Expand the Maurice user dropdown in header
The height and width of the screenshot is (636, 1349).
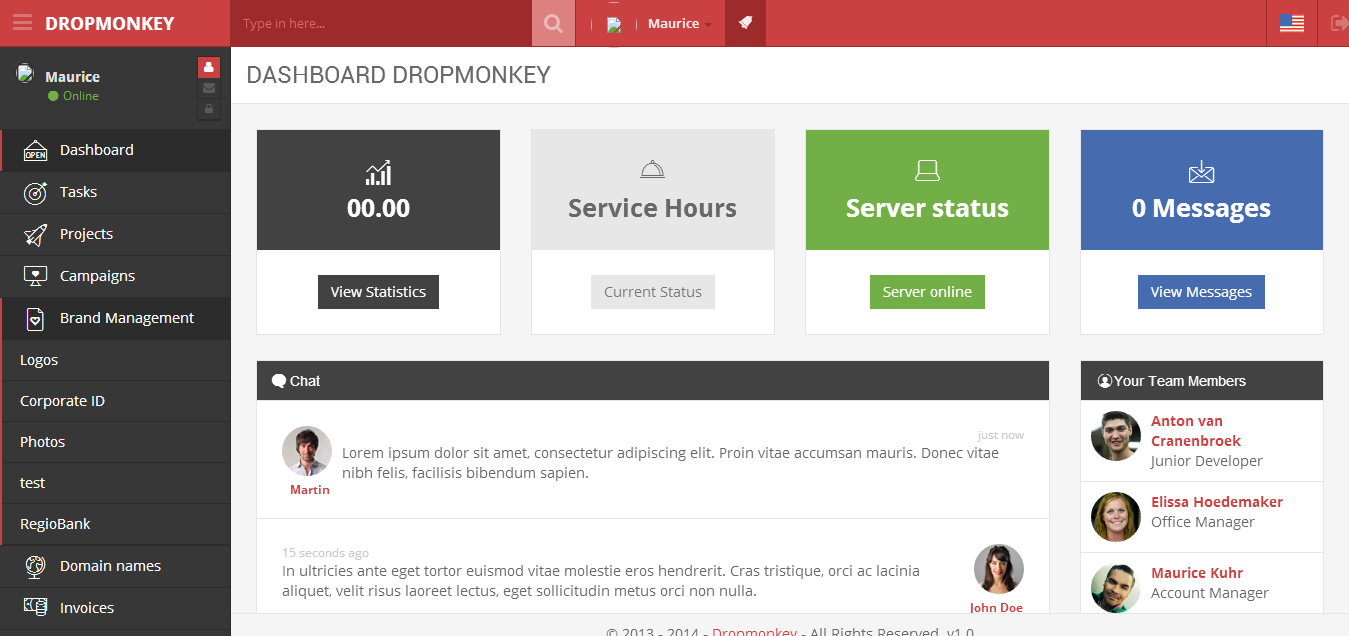coord(679,24)
